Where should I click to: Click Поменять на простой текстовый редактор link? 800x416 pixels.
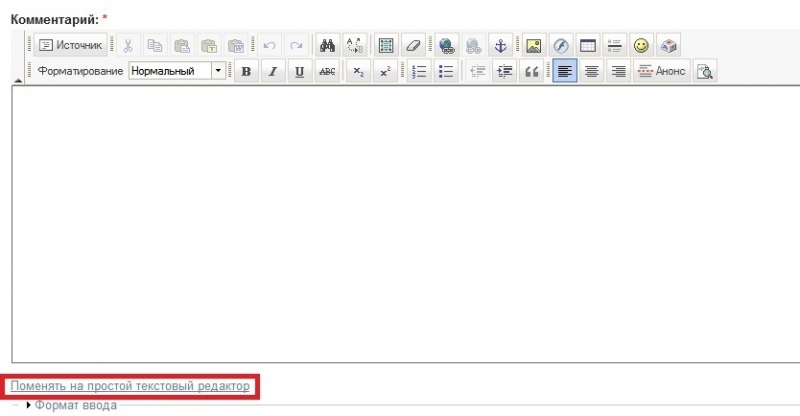[130, 386]
